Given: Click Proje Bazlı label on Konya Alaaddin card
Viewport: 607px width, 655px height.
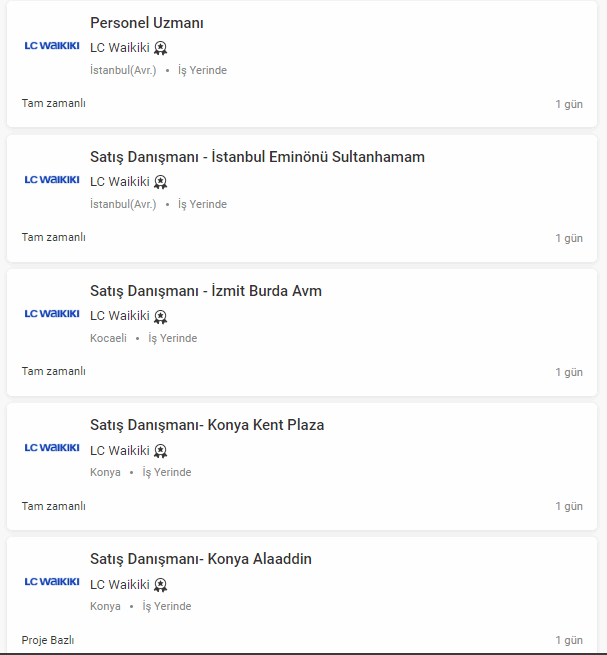Looking at the screenshot, I should click(48, 640).
